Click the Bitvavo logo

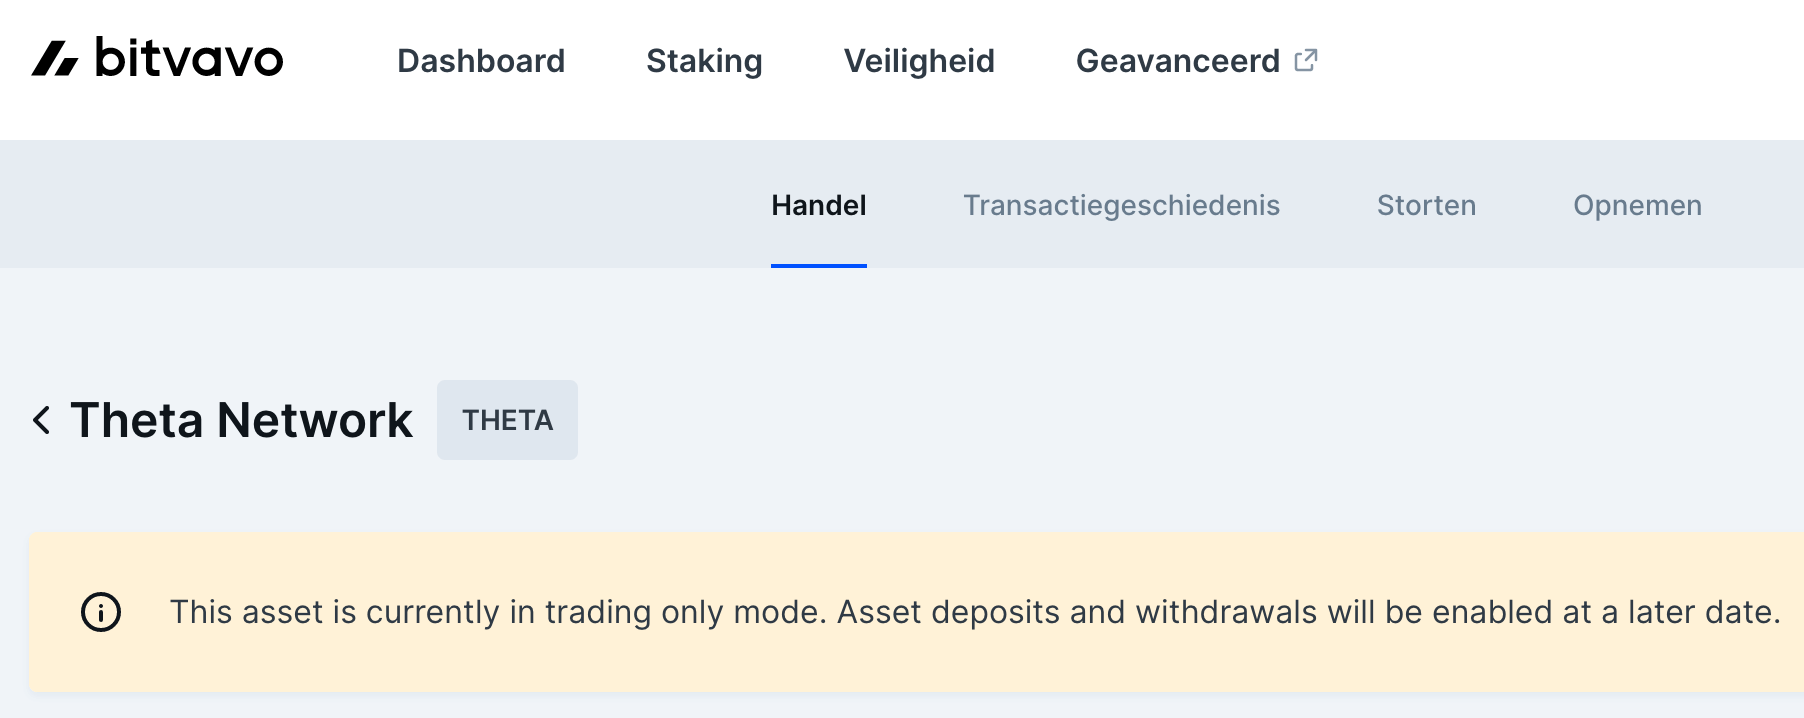coord(157,60)
